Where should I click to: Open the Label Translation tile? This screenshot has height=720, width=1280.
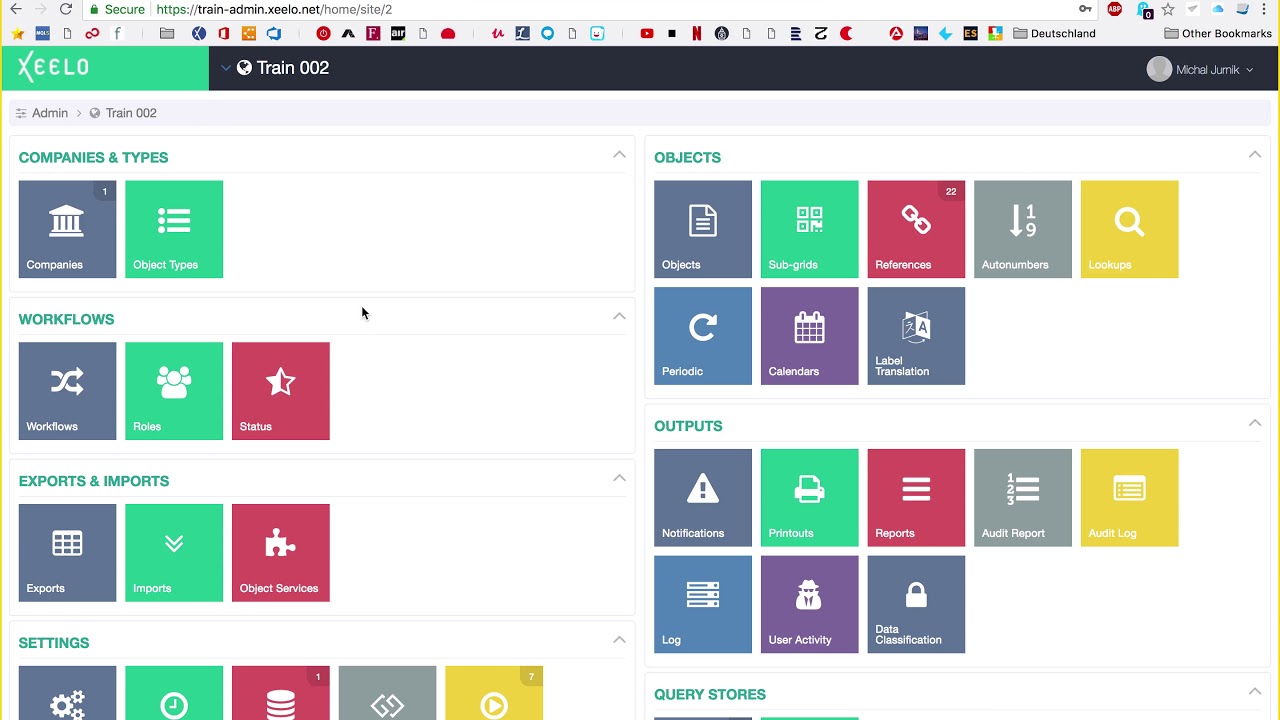click(916, 336)
